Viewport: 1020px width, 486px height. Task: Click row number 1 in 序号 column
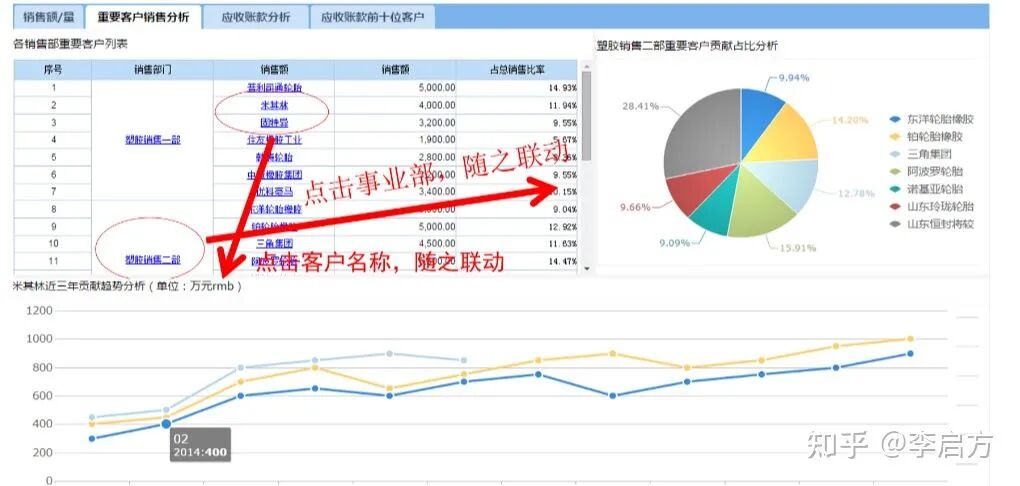[53, 87]
